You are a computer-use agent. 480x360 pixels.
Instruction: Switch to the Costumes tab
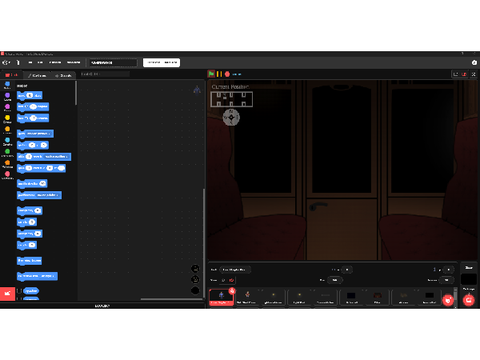(x=37, y=75)
